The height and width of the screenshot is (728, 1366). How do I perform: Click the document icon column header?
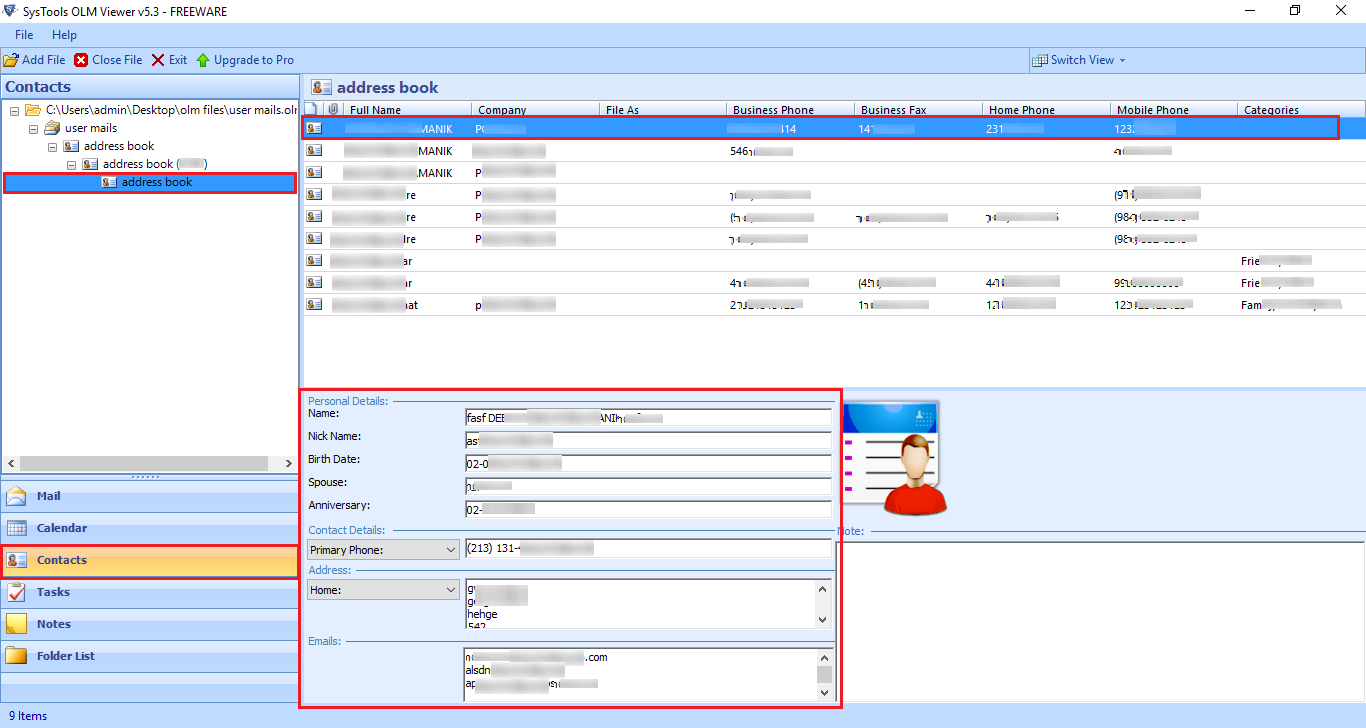click(311, 109)
